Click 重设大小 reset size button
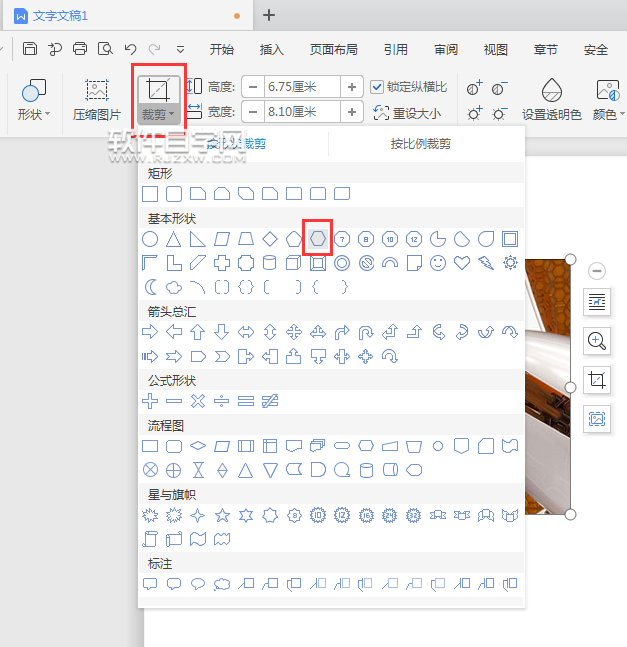Viewport: 627px width, 647px height. (x=407, y=113)
